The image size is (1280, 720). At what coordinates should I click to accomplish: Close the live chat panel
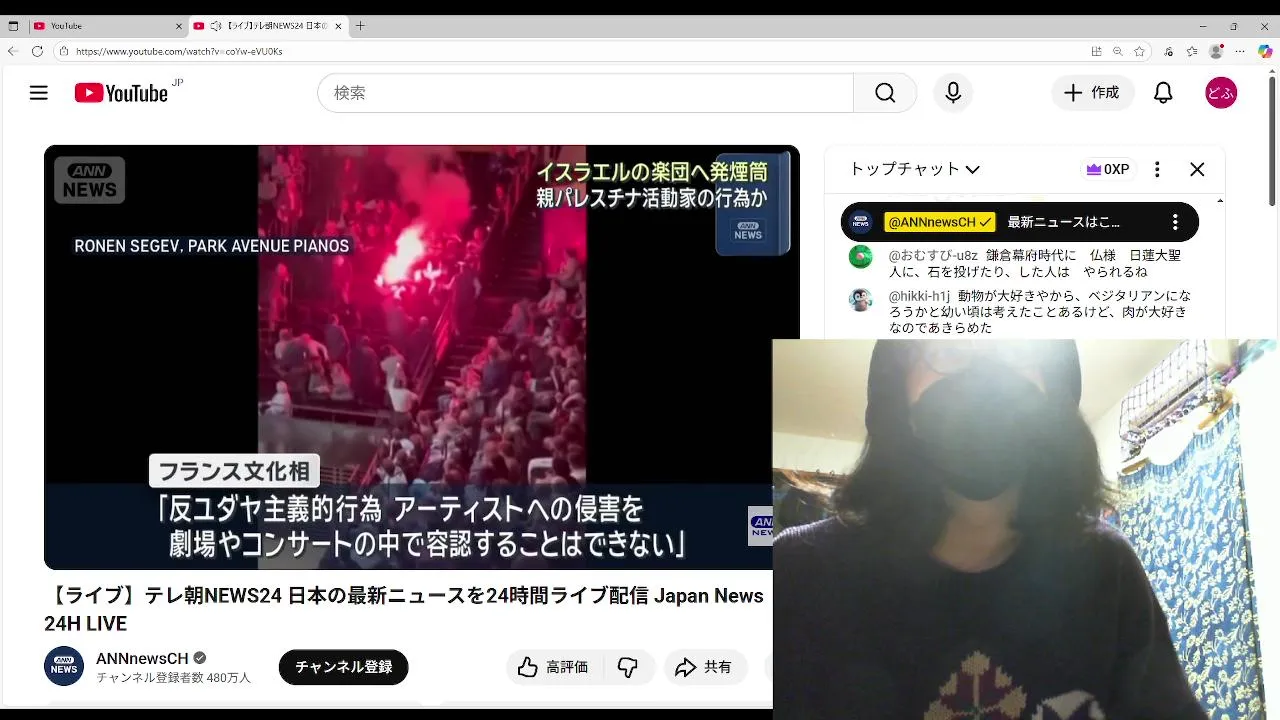1197,169
